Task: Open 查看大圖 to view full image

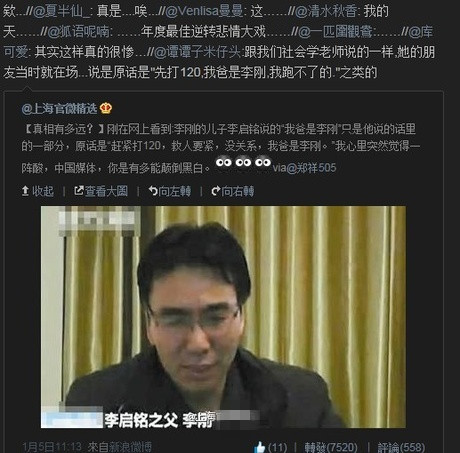Action: 101,191
